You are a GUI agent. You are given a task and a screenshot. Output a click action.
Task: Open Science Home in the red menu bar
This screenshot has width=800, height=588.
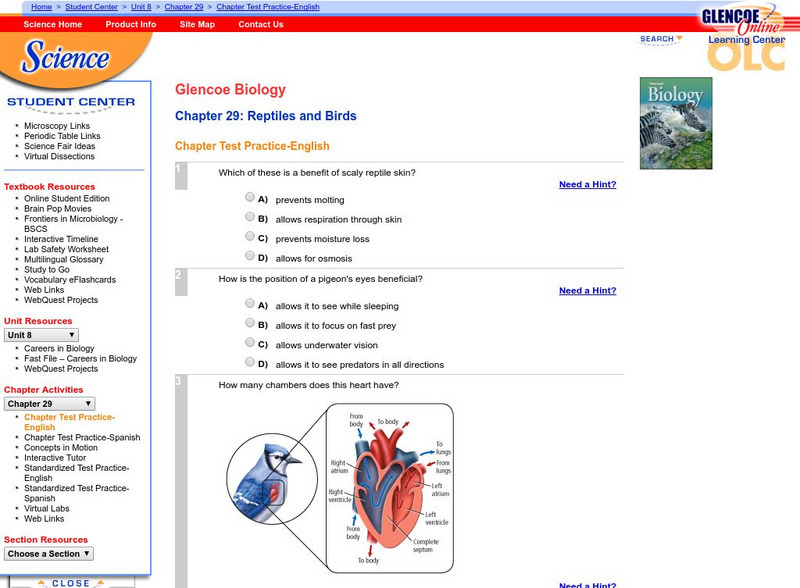tap(53, 24)
